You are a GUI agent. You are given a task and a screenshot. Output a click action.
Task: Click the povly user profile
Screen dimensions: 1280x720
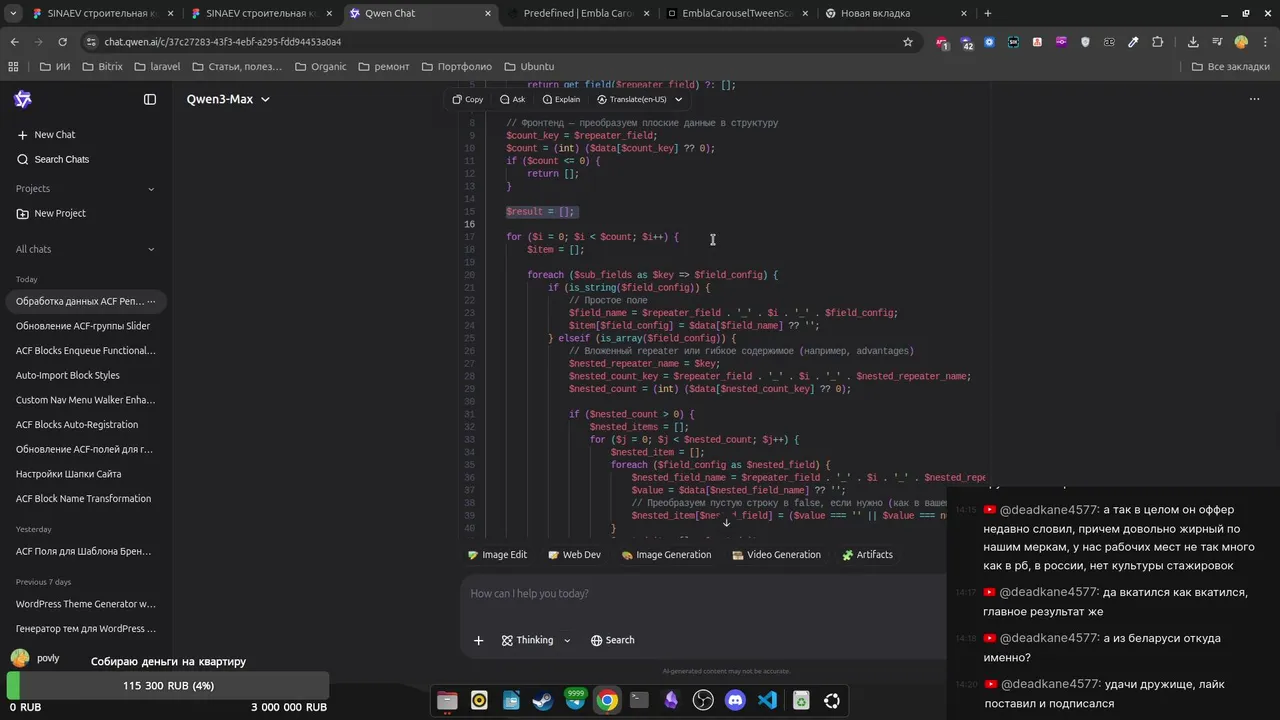coord(36,658)
